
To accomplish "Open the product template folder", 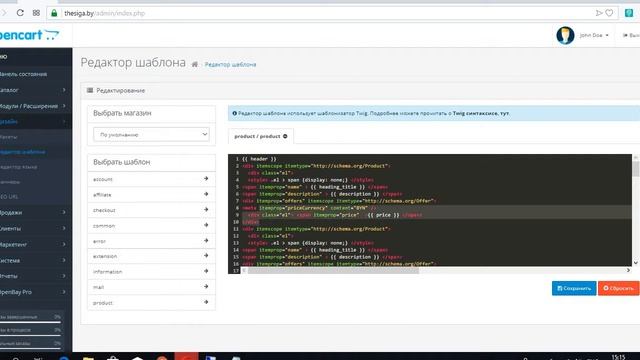I will click(151, 302).
